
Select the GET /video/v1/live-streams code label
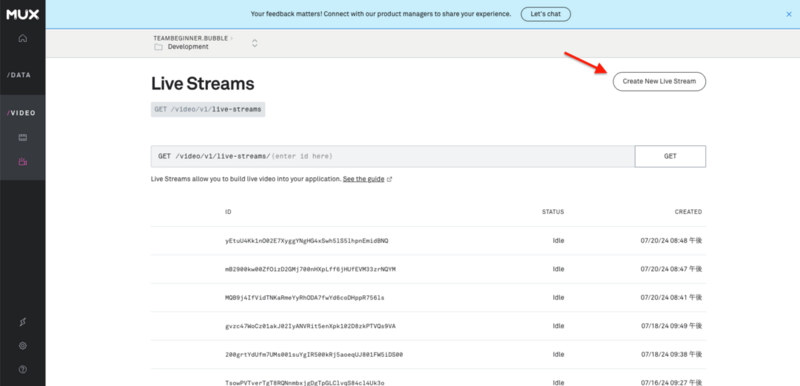pos(208,110)
